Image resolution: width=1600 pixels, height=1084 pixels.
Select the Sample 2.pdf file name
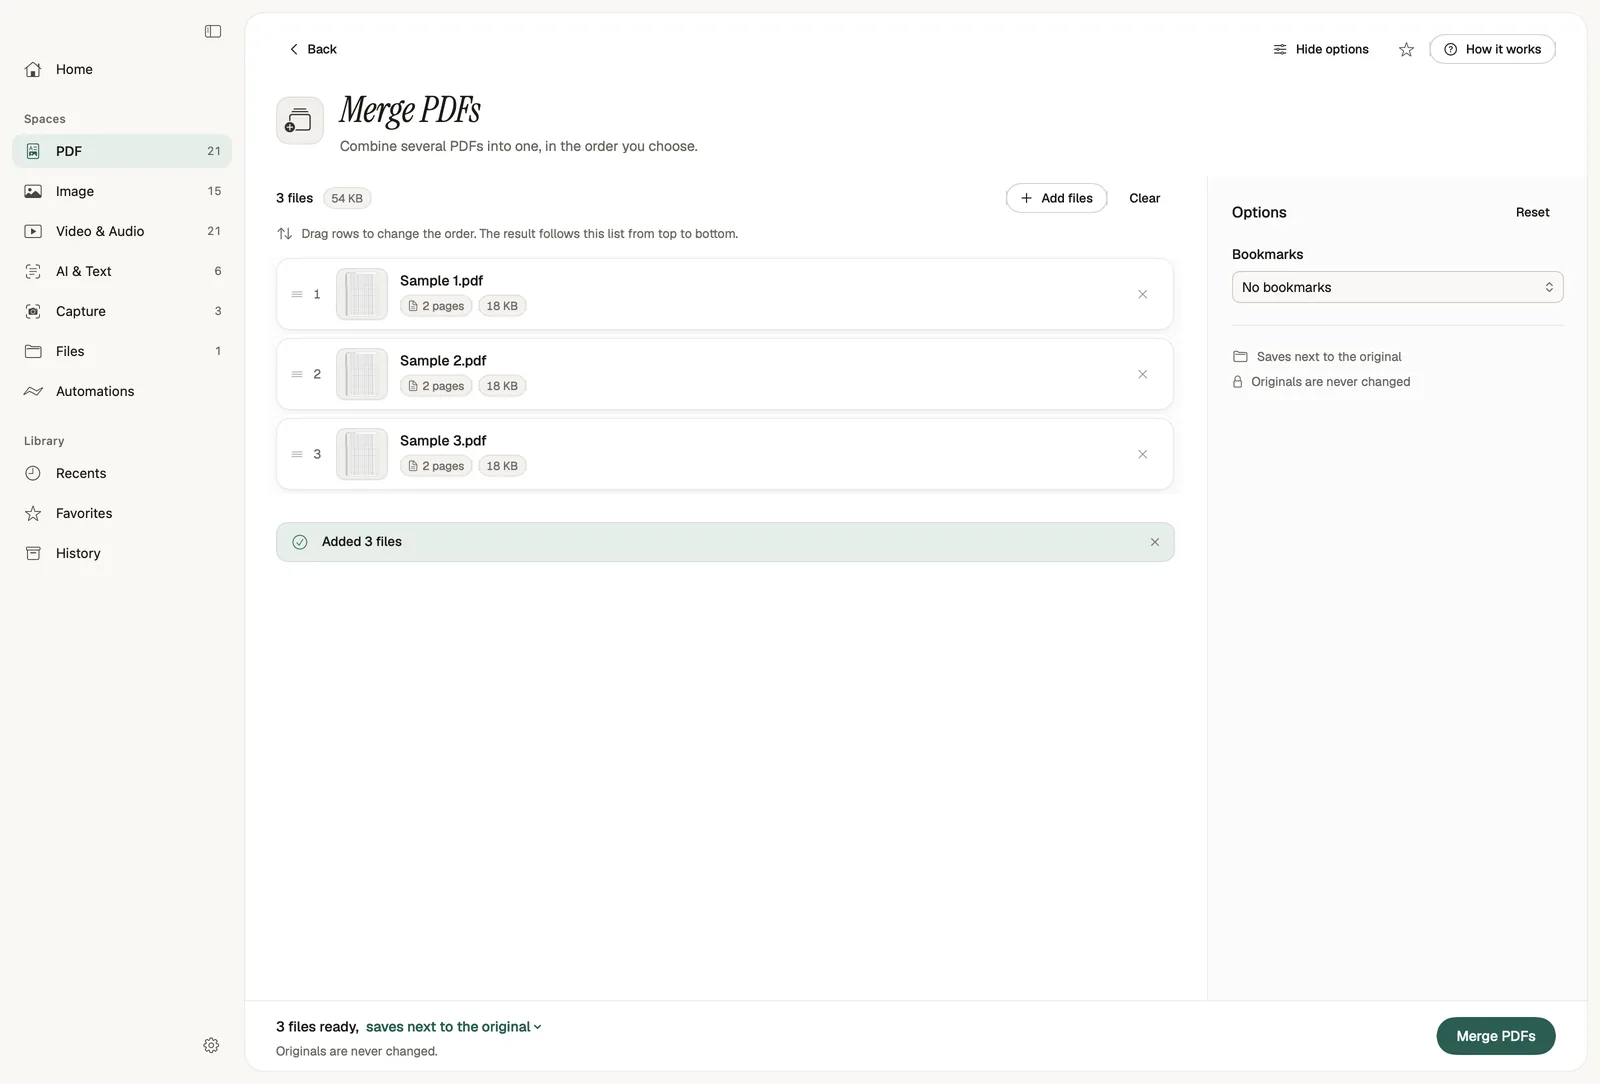click(443, 361)
